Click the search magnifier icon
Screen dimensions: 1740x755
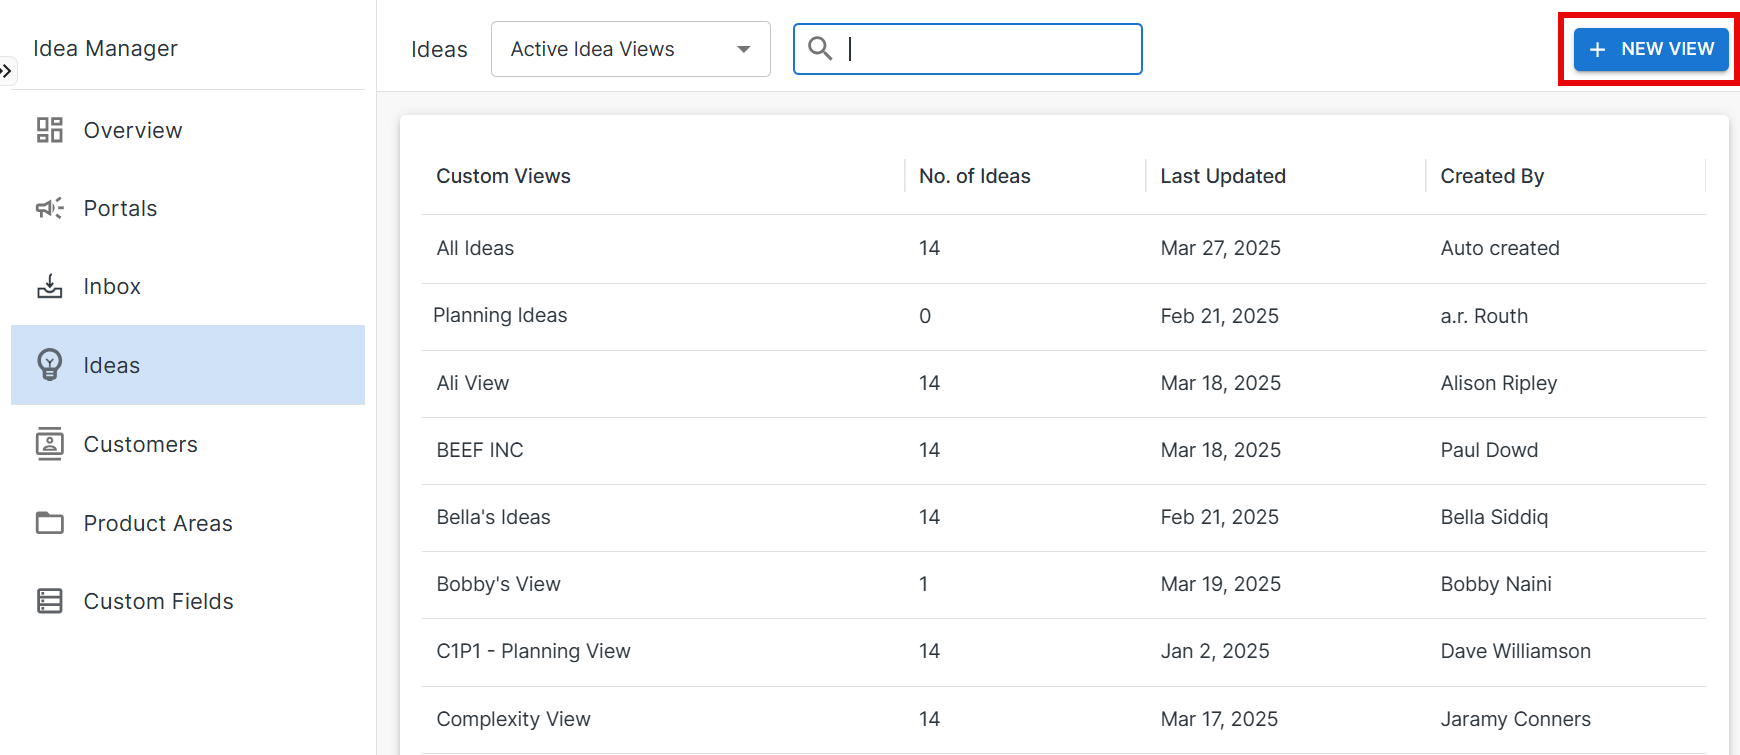click(x=820, y=48)
